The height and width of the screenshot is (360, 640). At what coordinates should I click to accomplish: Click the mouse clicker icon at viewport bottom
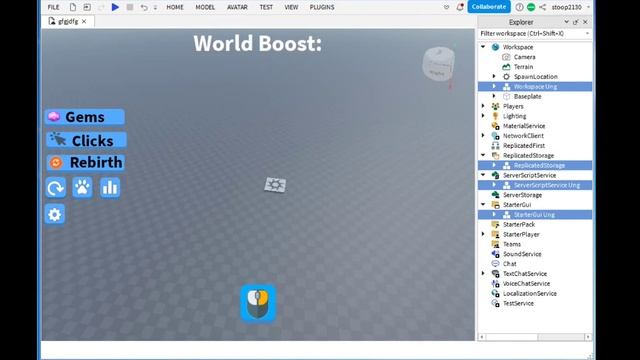[x=258, y=303]
